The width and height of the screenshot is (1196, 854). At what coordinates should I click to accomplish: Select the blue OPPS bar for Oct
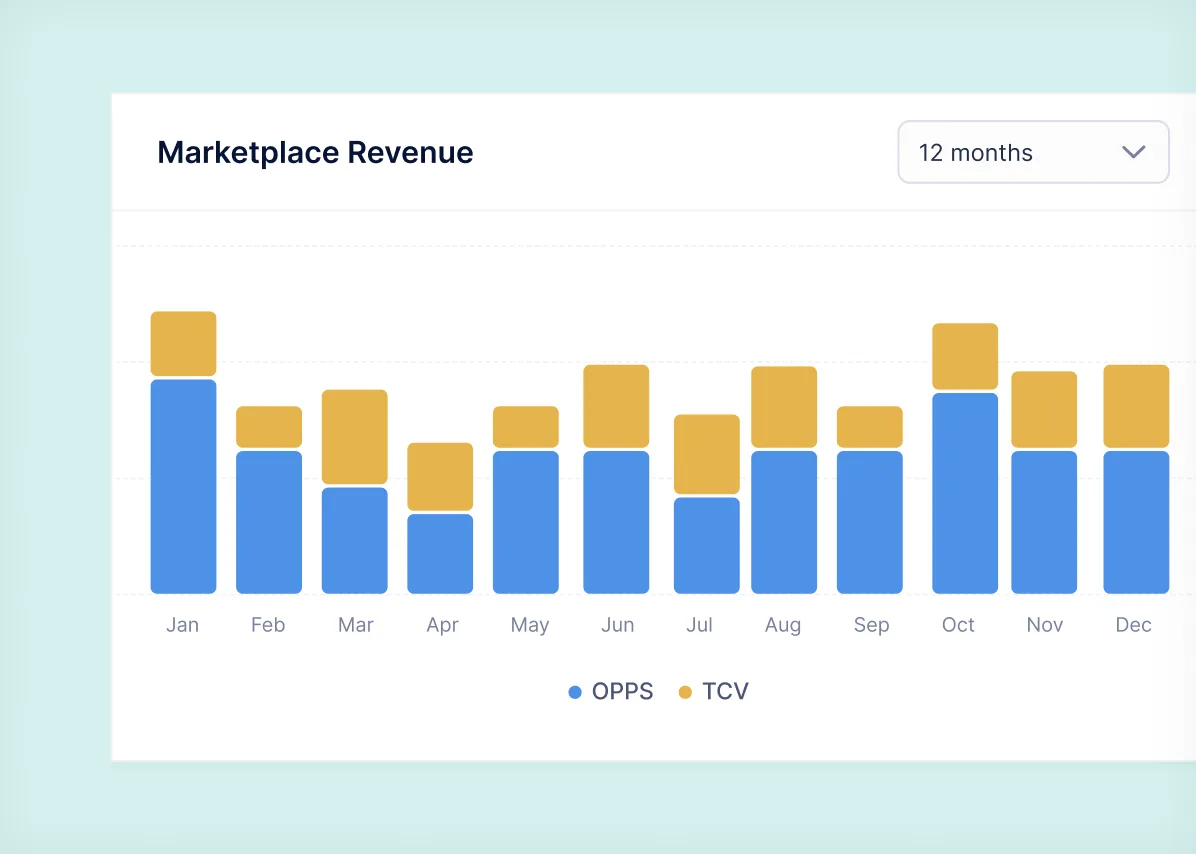pos(965,493)
